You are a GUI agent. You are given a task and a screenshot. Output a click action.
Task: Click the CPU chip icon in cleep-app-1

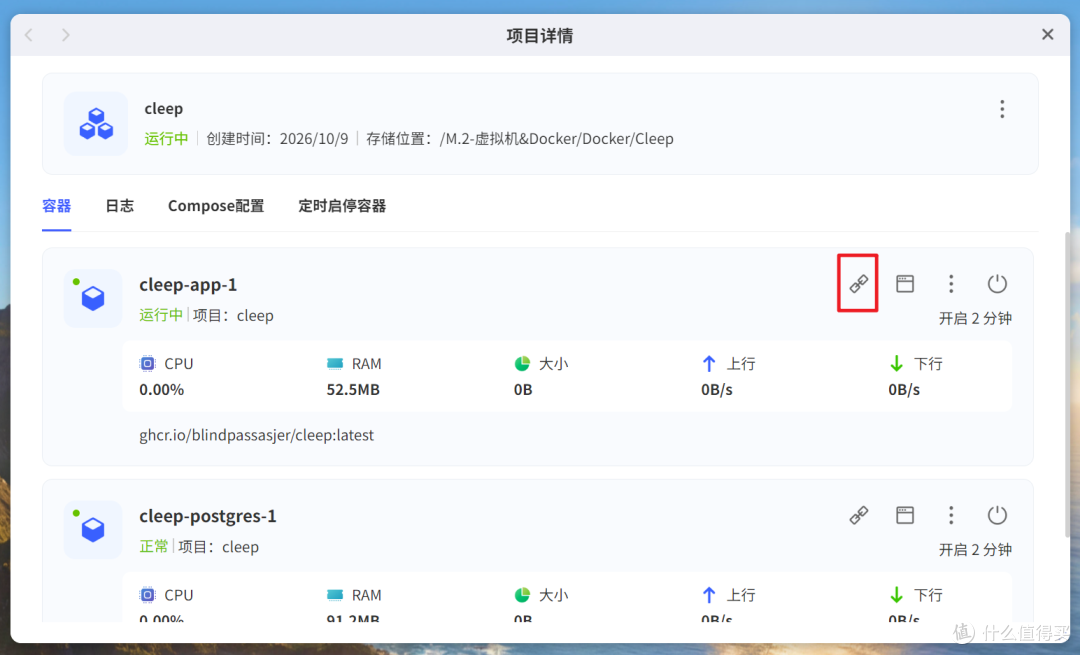pyautogui.click(x=147, y=364)
